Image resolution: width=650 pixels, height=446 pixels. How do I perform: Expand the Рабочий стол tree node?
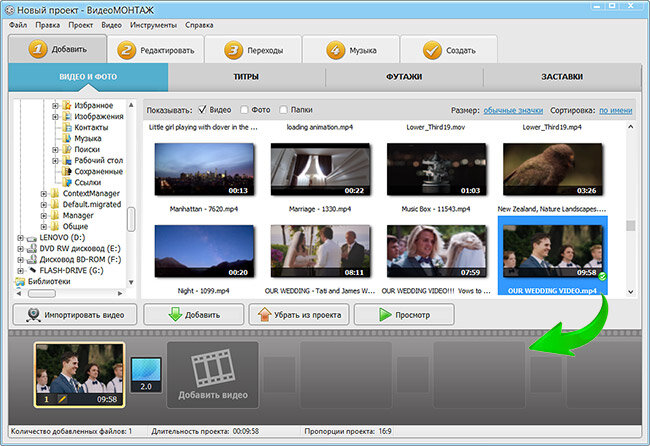click(x=55, y=160)
